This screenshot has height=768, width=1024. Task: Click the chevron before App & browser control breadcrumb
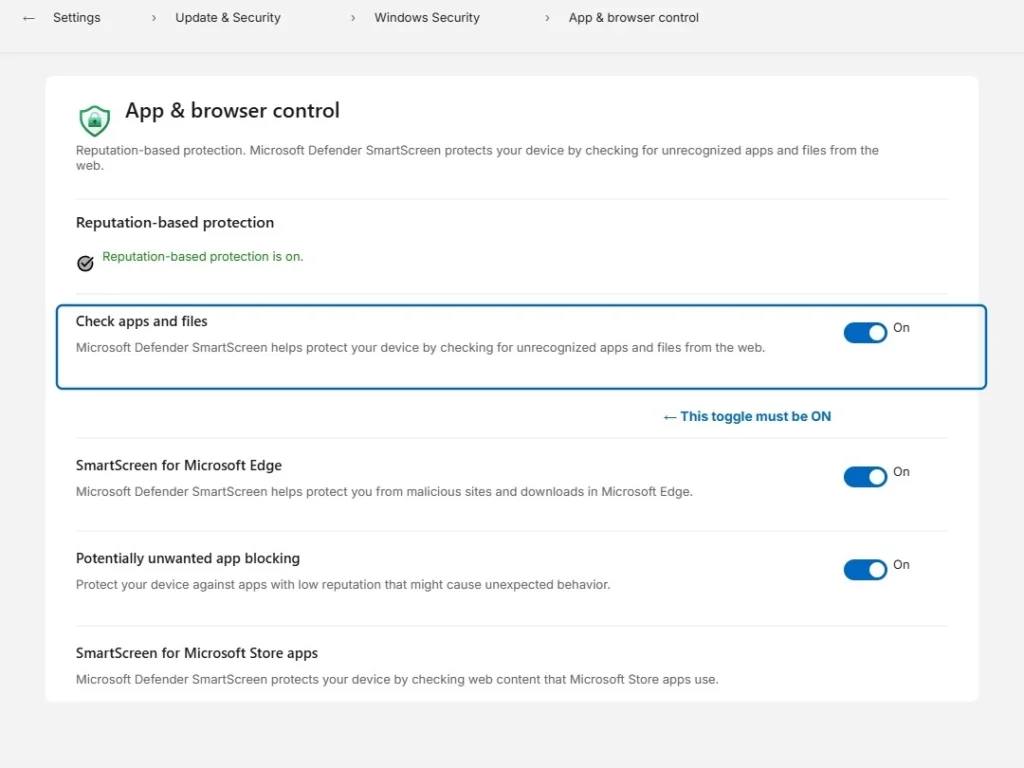click(548, 18)
